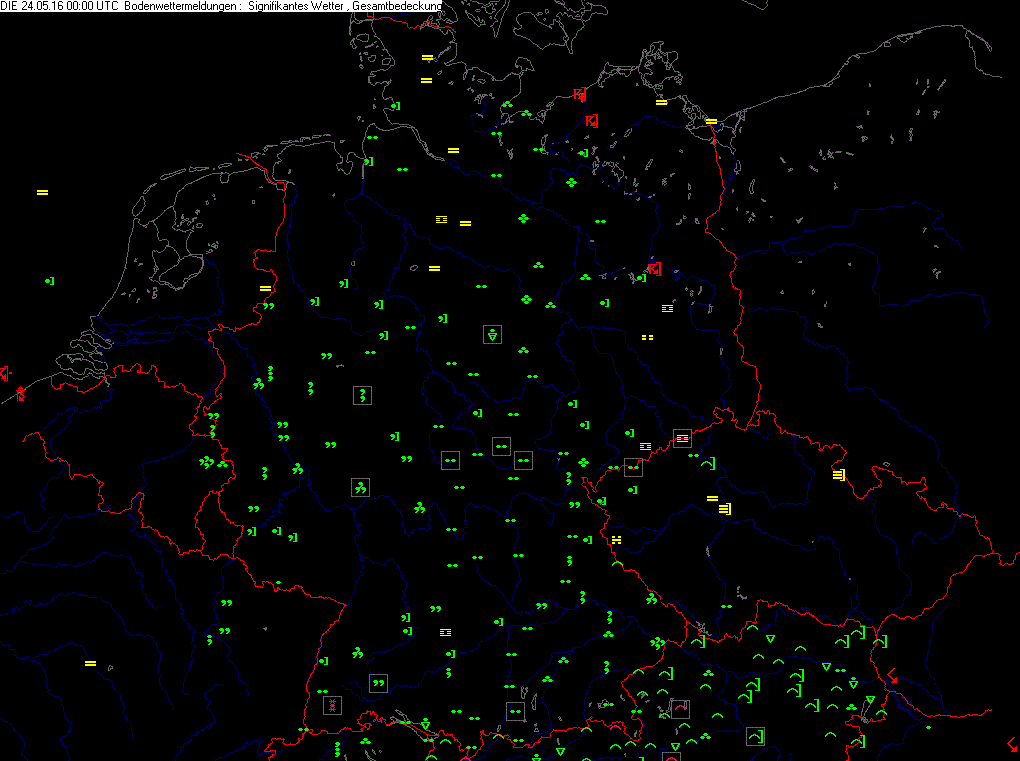This screenshot has height=761, width=1020.
Task: Click the red lightning symbol near Austria's eastern border
Action: click(892, 677)
